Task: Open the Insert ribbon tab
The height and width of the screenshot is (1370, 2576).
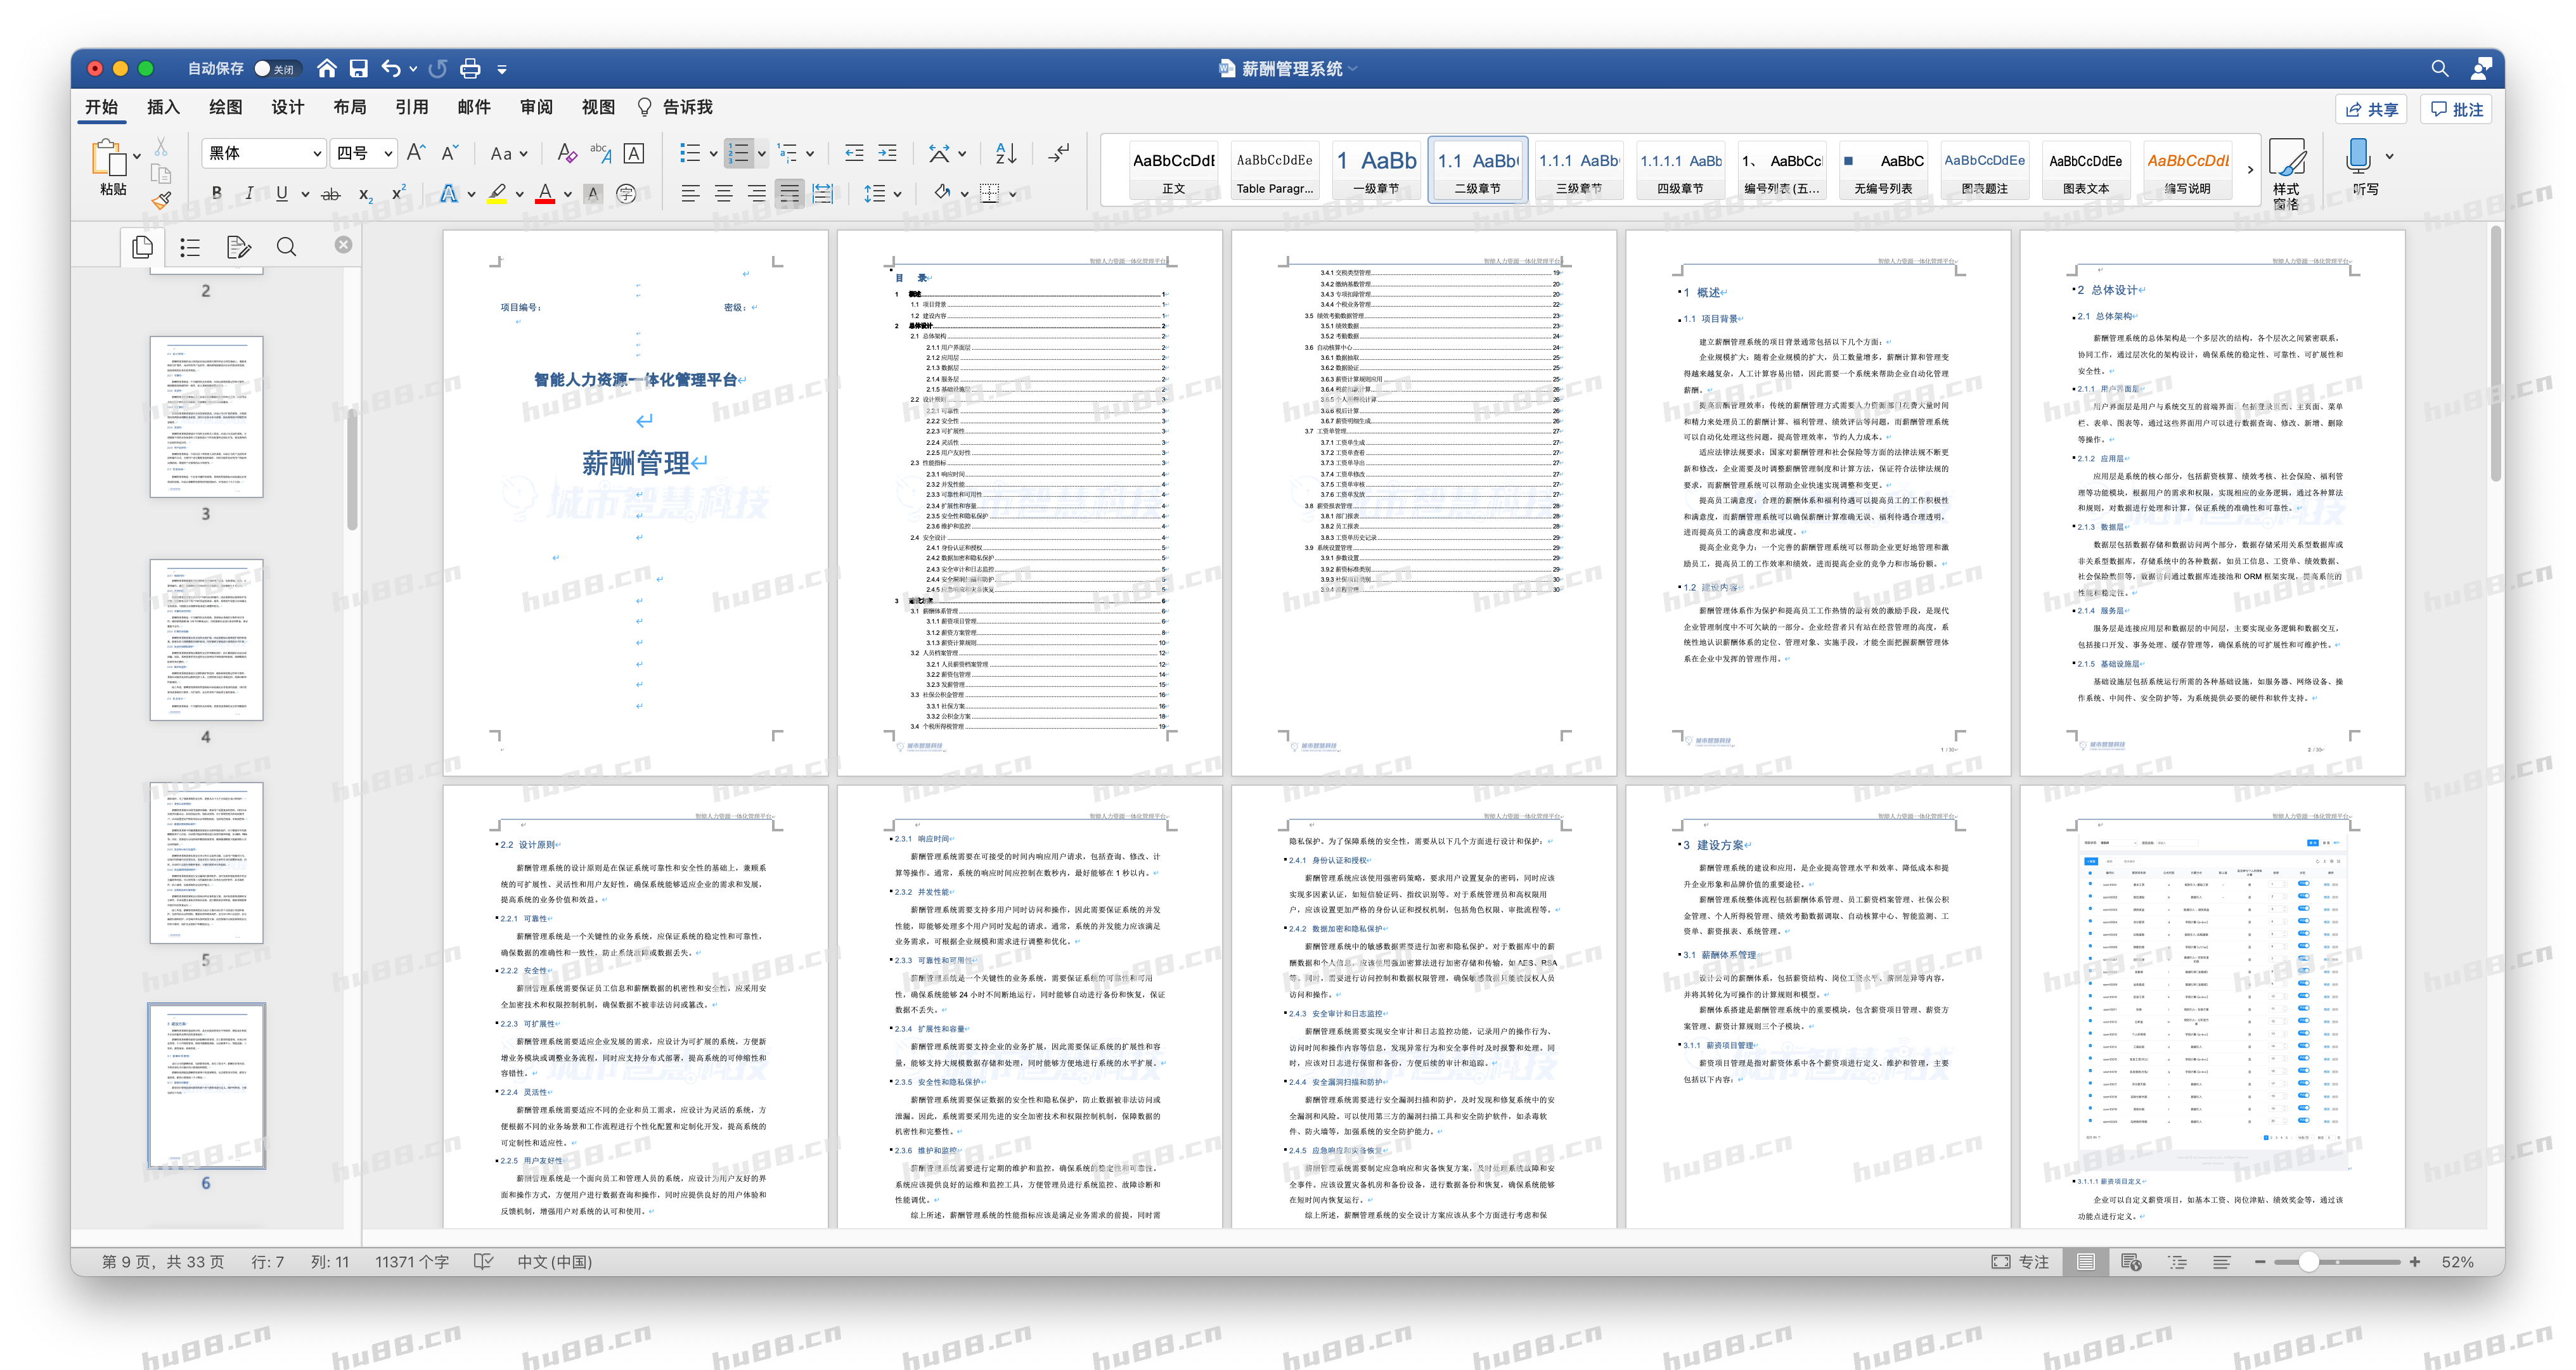Action: tap(163, 107)
